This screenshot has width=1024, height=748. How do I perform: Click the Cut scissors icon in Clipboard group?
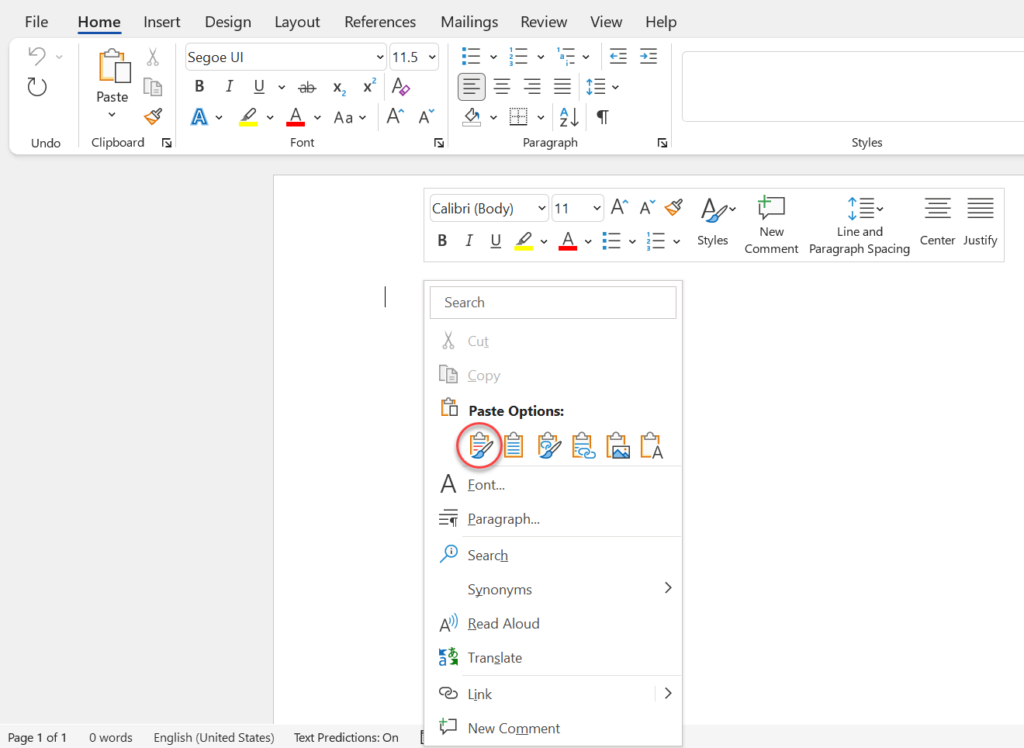click(152, 57)
